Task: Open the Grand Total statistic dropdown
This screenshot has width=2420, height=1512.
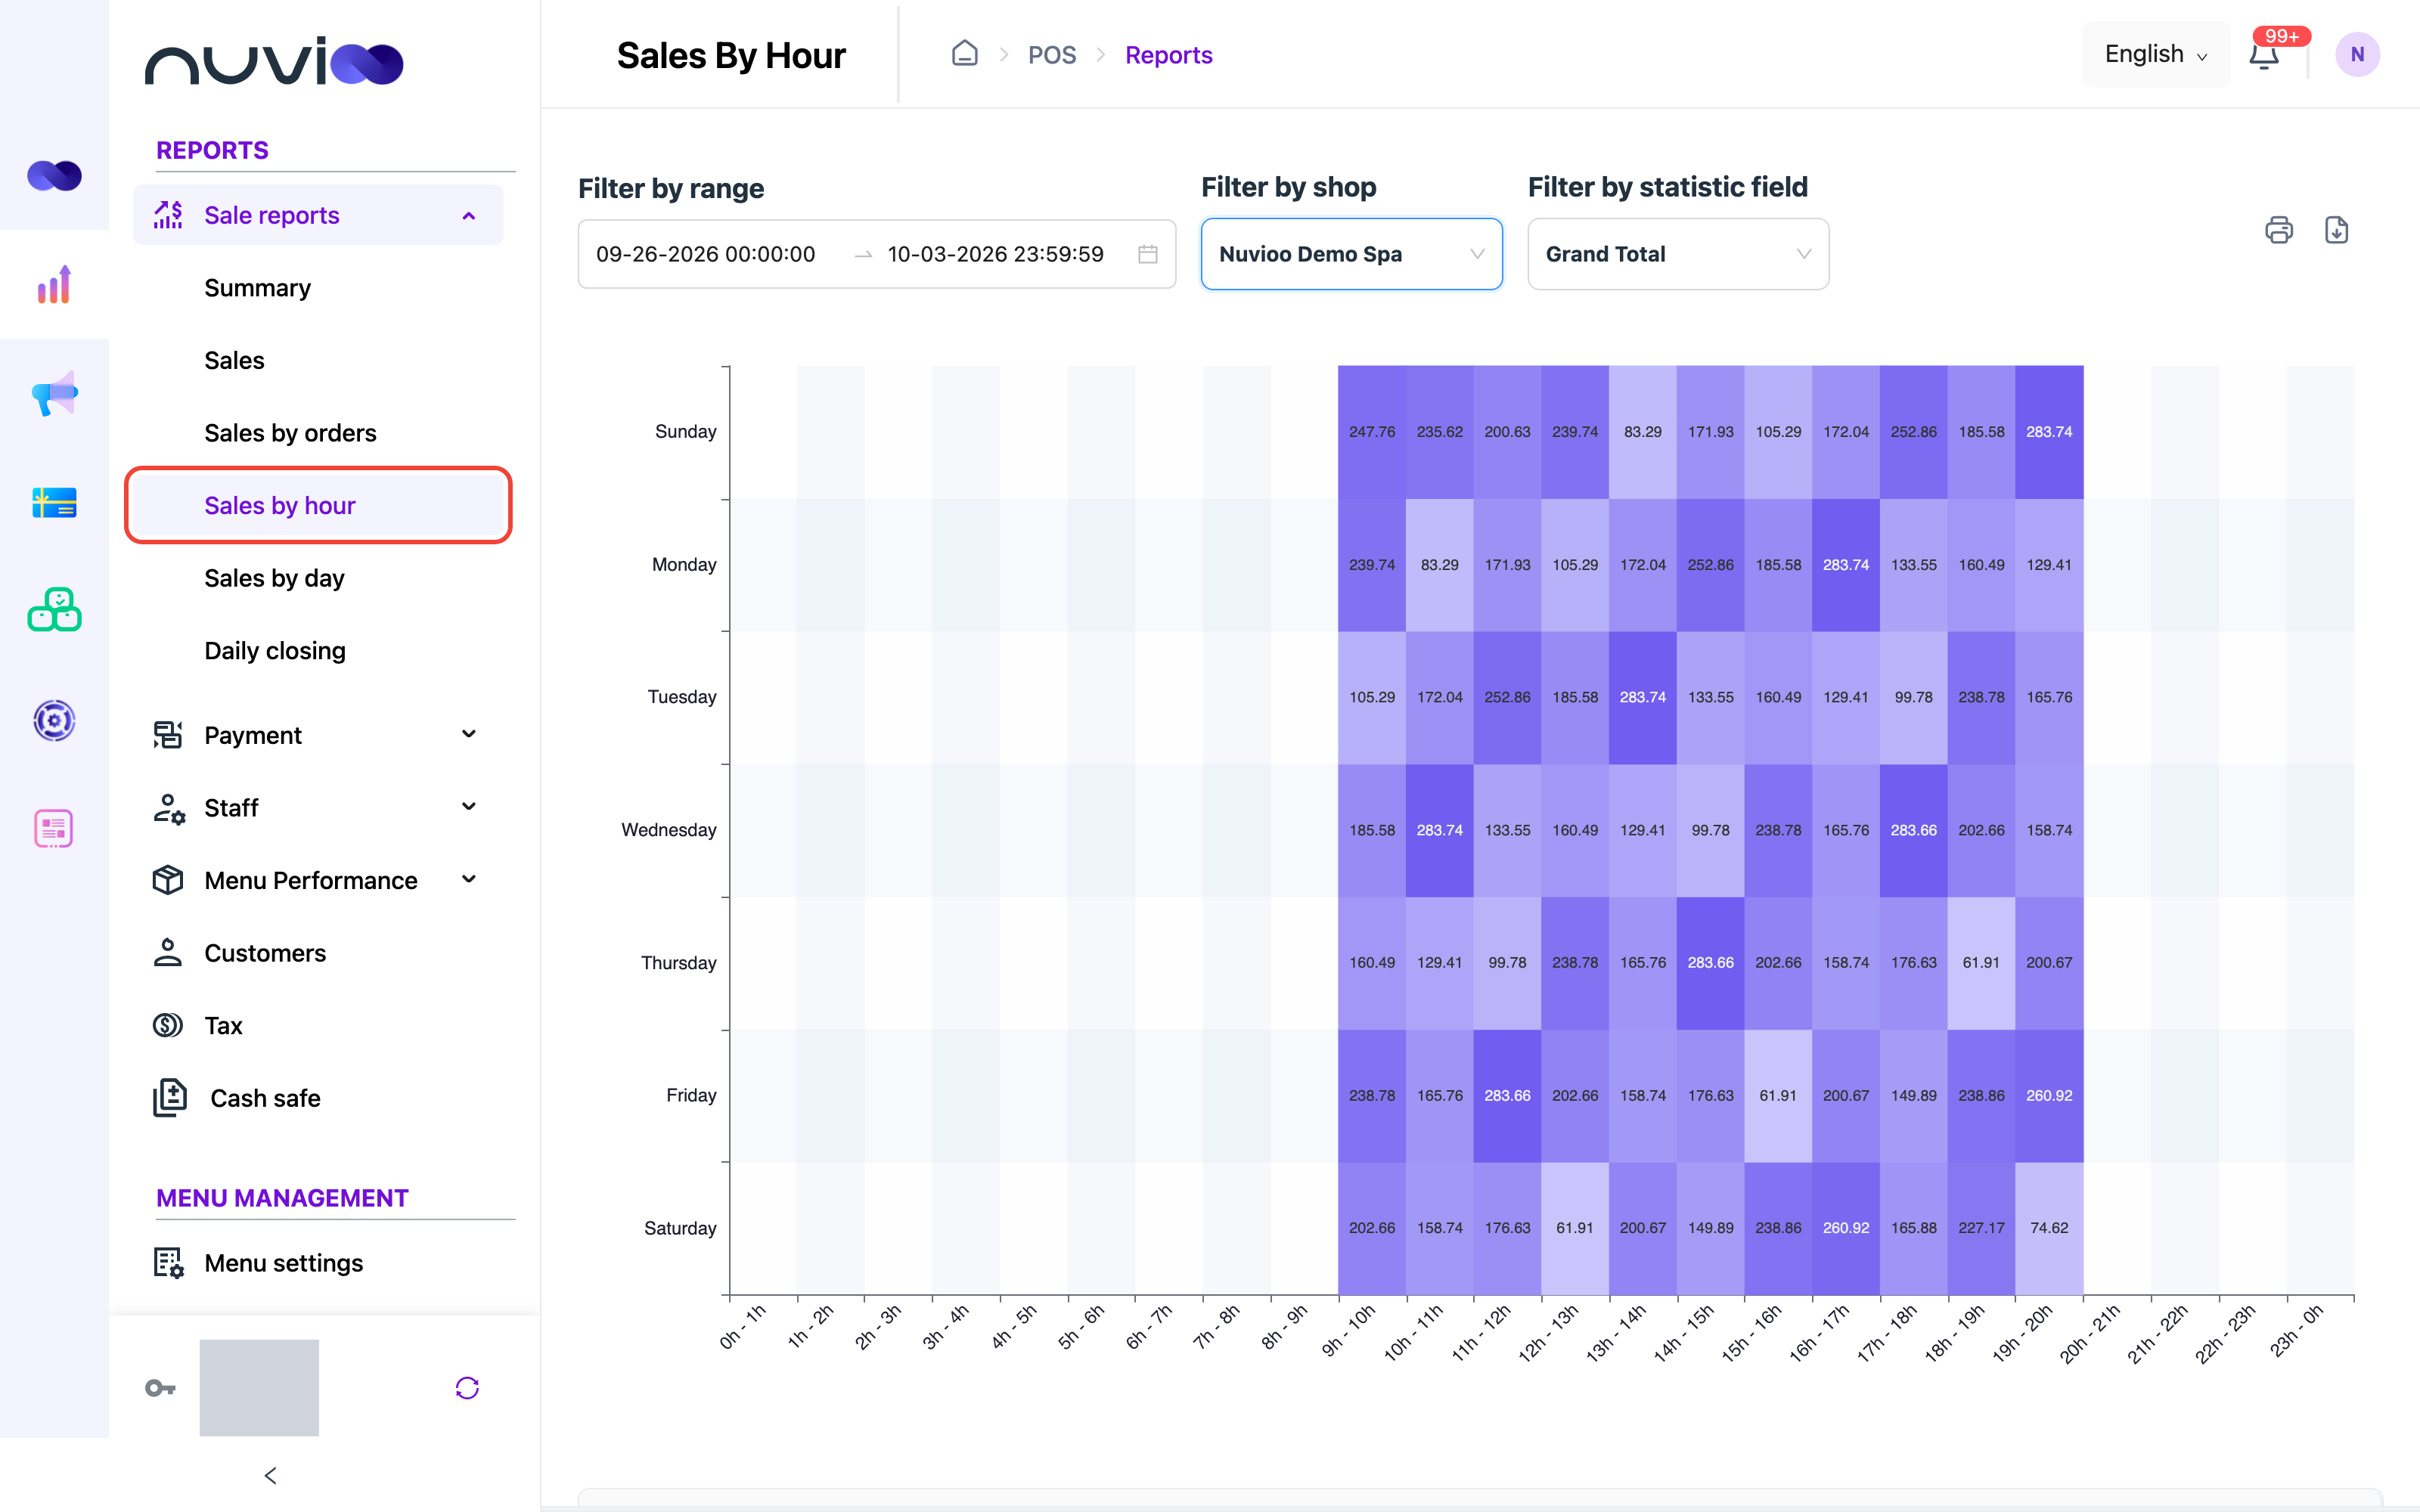Action: (1678, 254)
